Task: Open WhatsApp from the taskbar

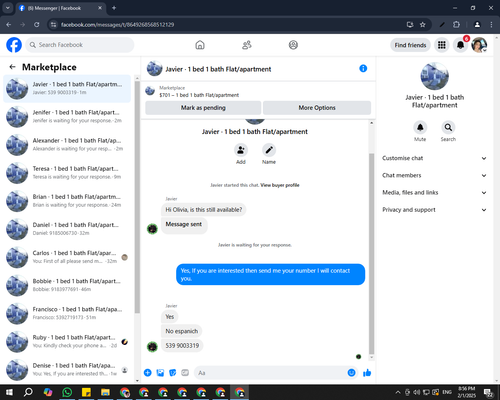Action: 67,392
